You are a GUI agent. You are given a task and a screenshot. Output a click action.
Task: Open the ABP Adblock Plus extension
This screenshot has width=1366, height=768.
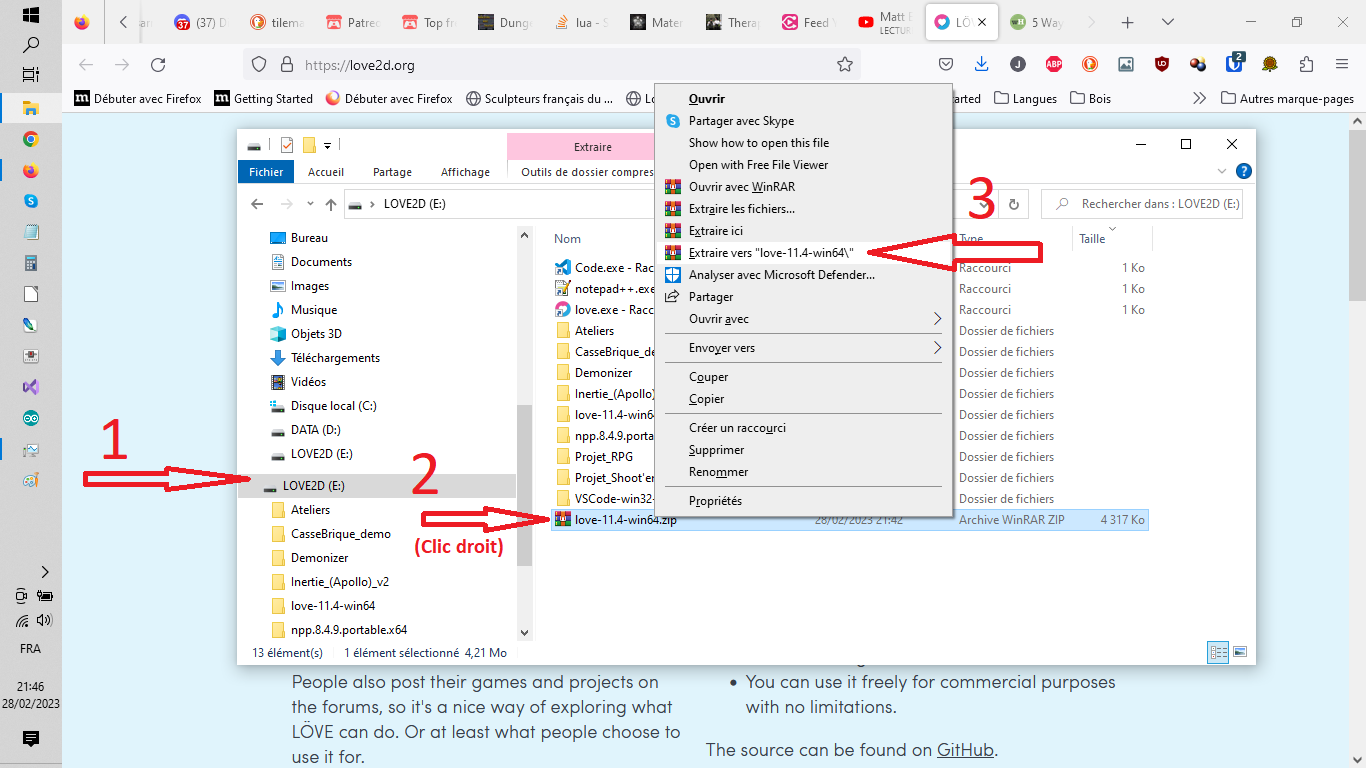tap(1054, 64)
